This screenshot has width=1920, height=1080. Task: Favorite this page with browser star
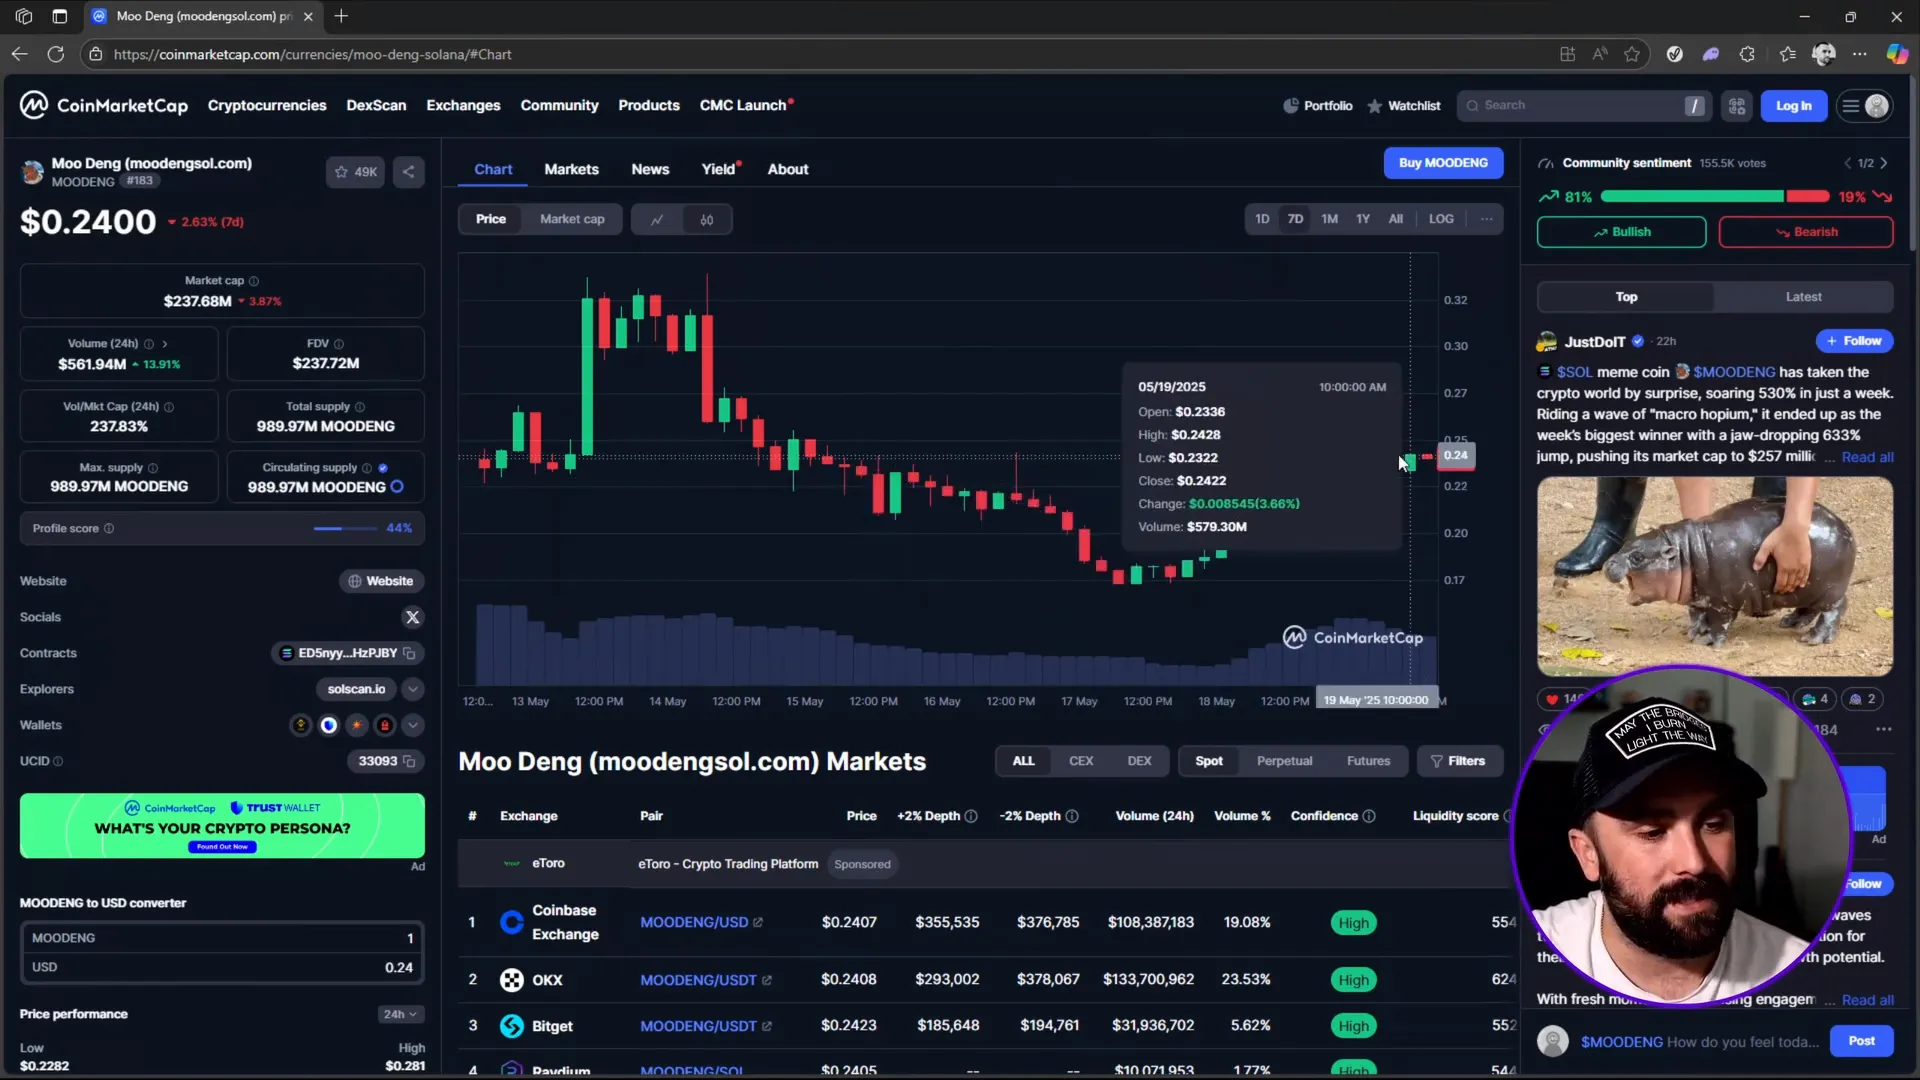click(x=1632, y=54)
